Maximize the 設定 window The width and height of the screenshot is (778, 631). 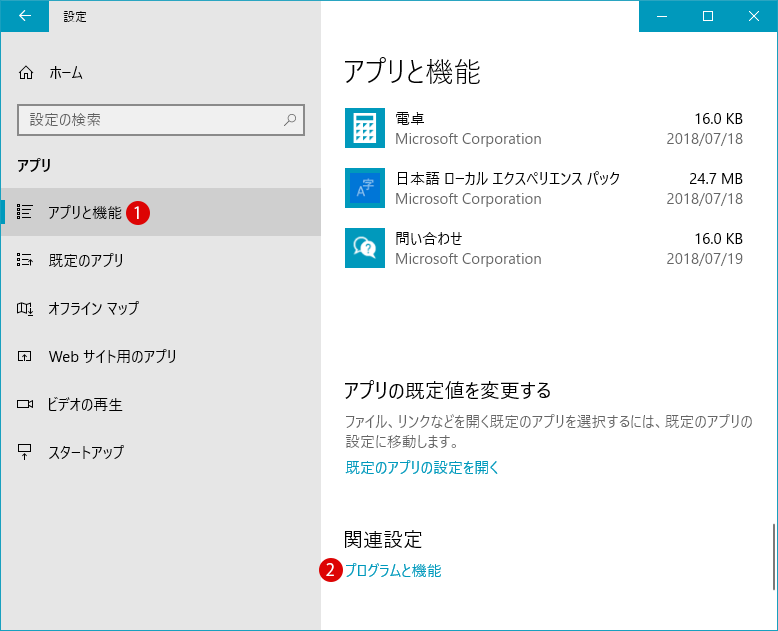(x=708, y=16)
